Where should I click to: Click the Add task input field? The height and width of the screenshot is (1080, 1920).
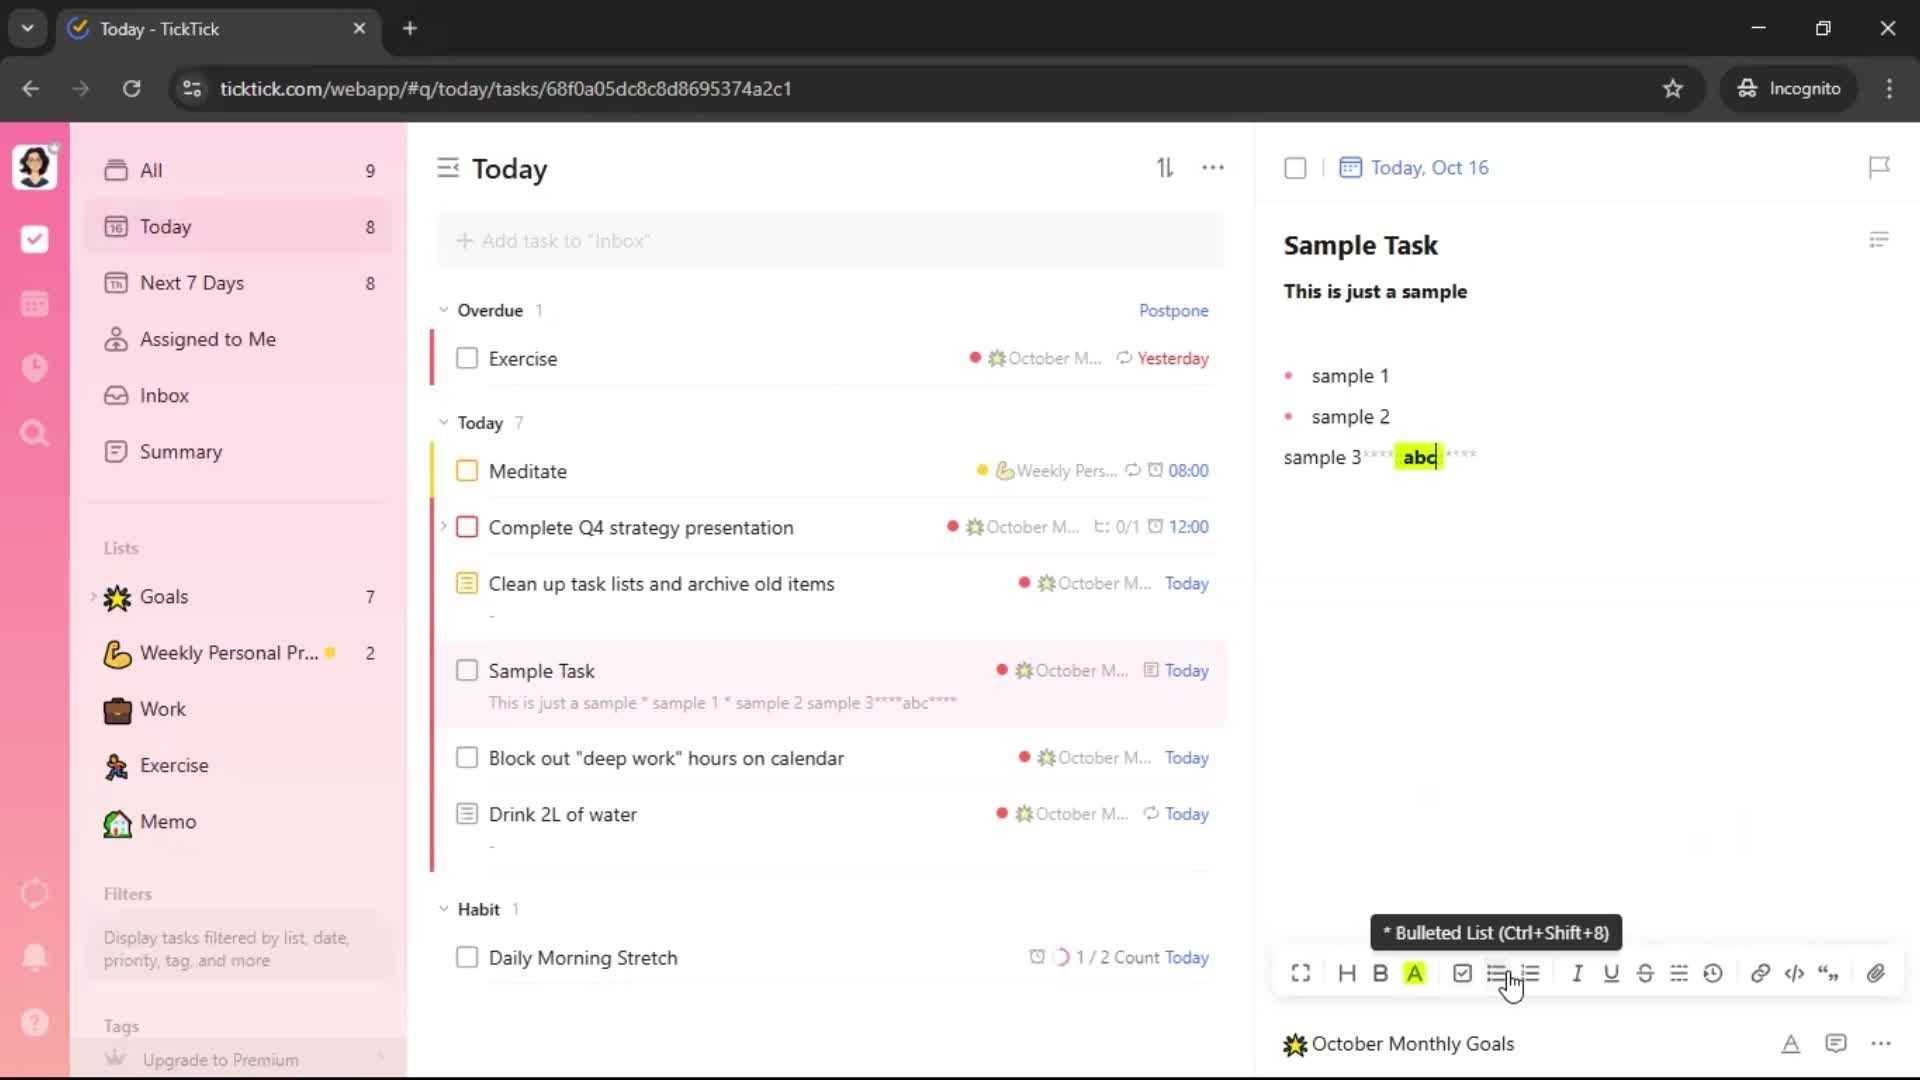[830, 241]
